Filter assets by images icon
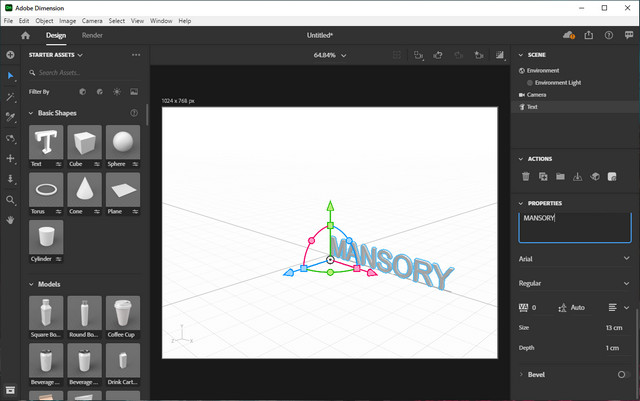 click(x=132, y=92)
